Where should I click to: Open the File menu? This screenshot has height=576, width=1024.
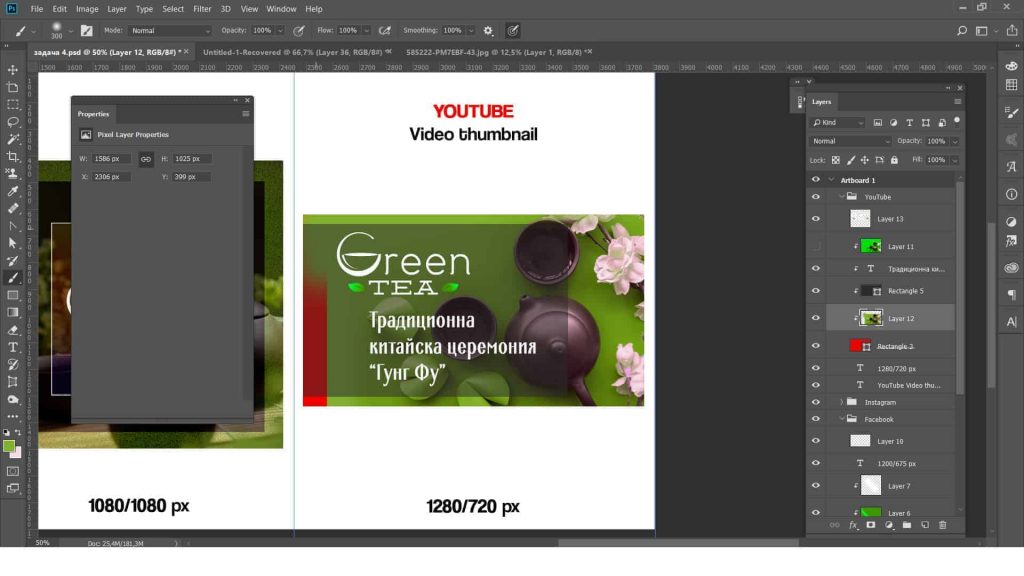tap(37, 9)
